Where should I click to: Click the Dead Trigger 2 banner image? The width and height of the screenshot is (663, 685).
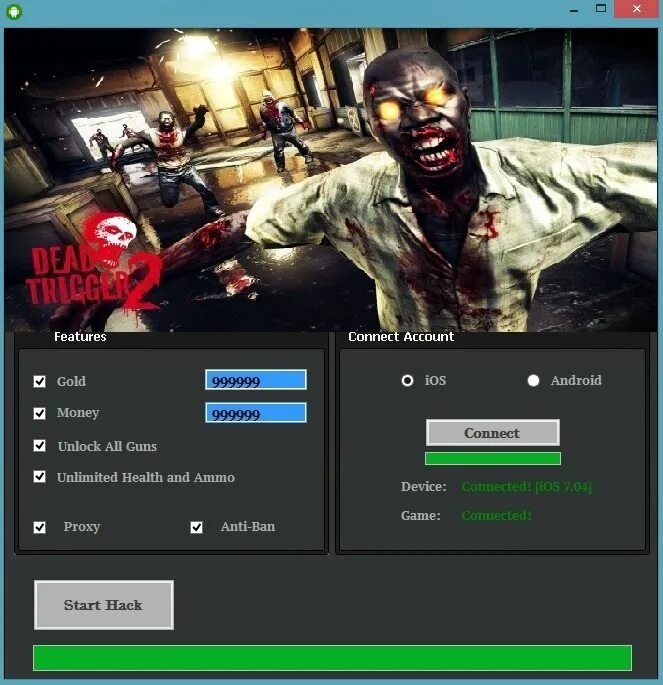(x=331, y=180)
